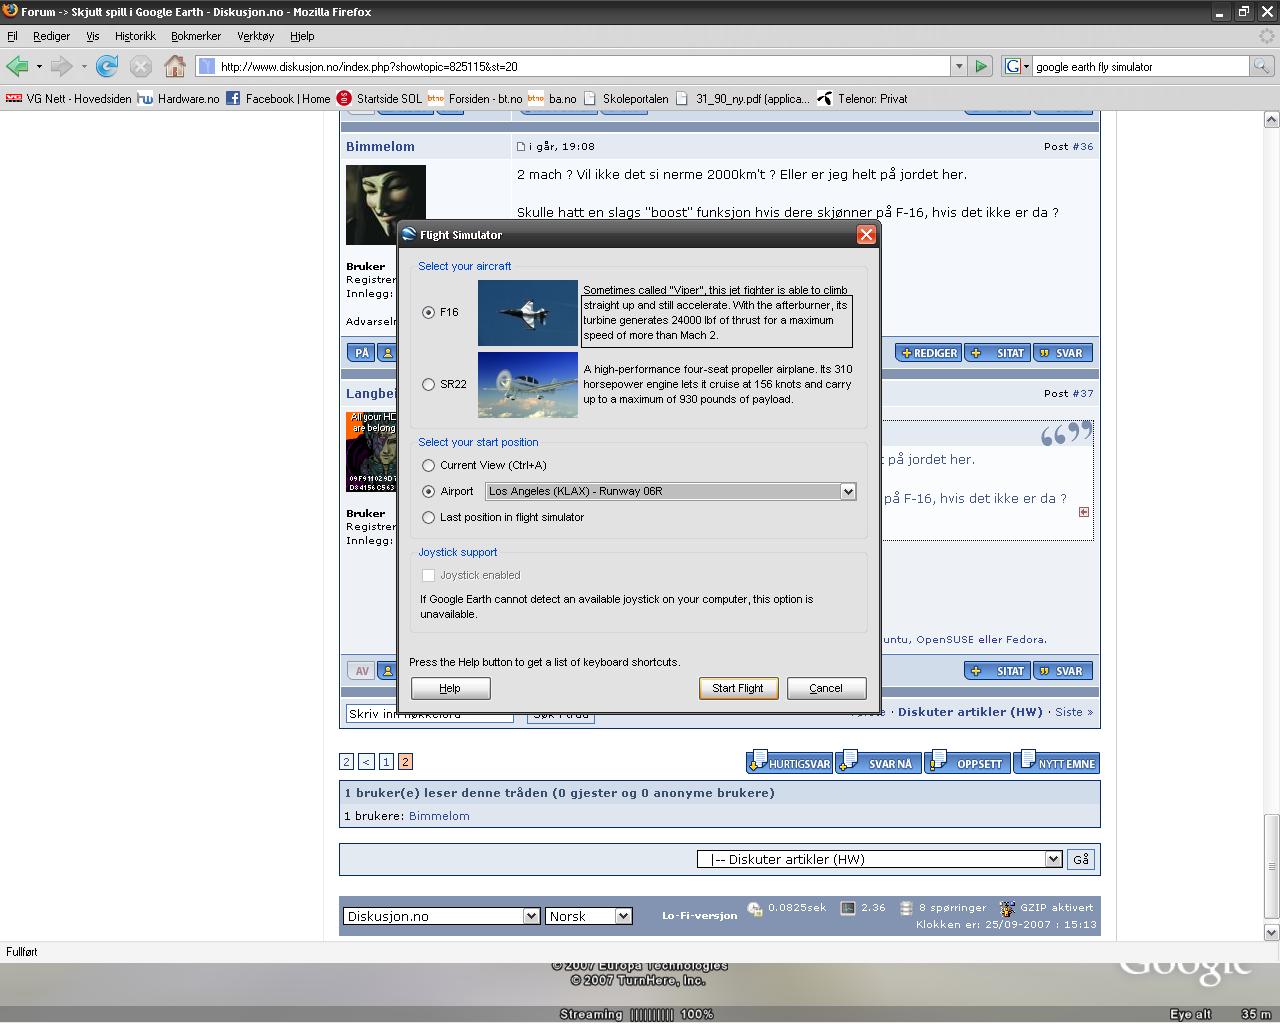Open the Google search engine selector icon
The width and height of the screenshot is (1280, 1024).
pyautogui.click(x=1017, y=66)
